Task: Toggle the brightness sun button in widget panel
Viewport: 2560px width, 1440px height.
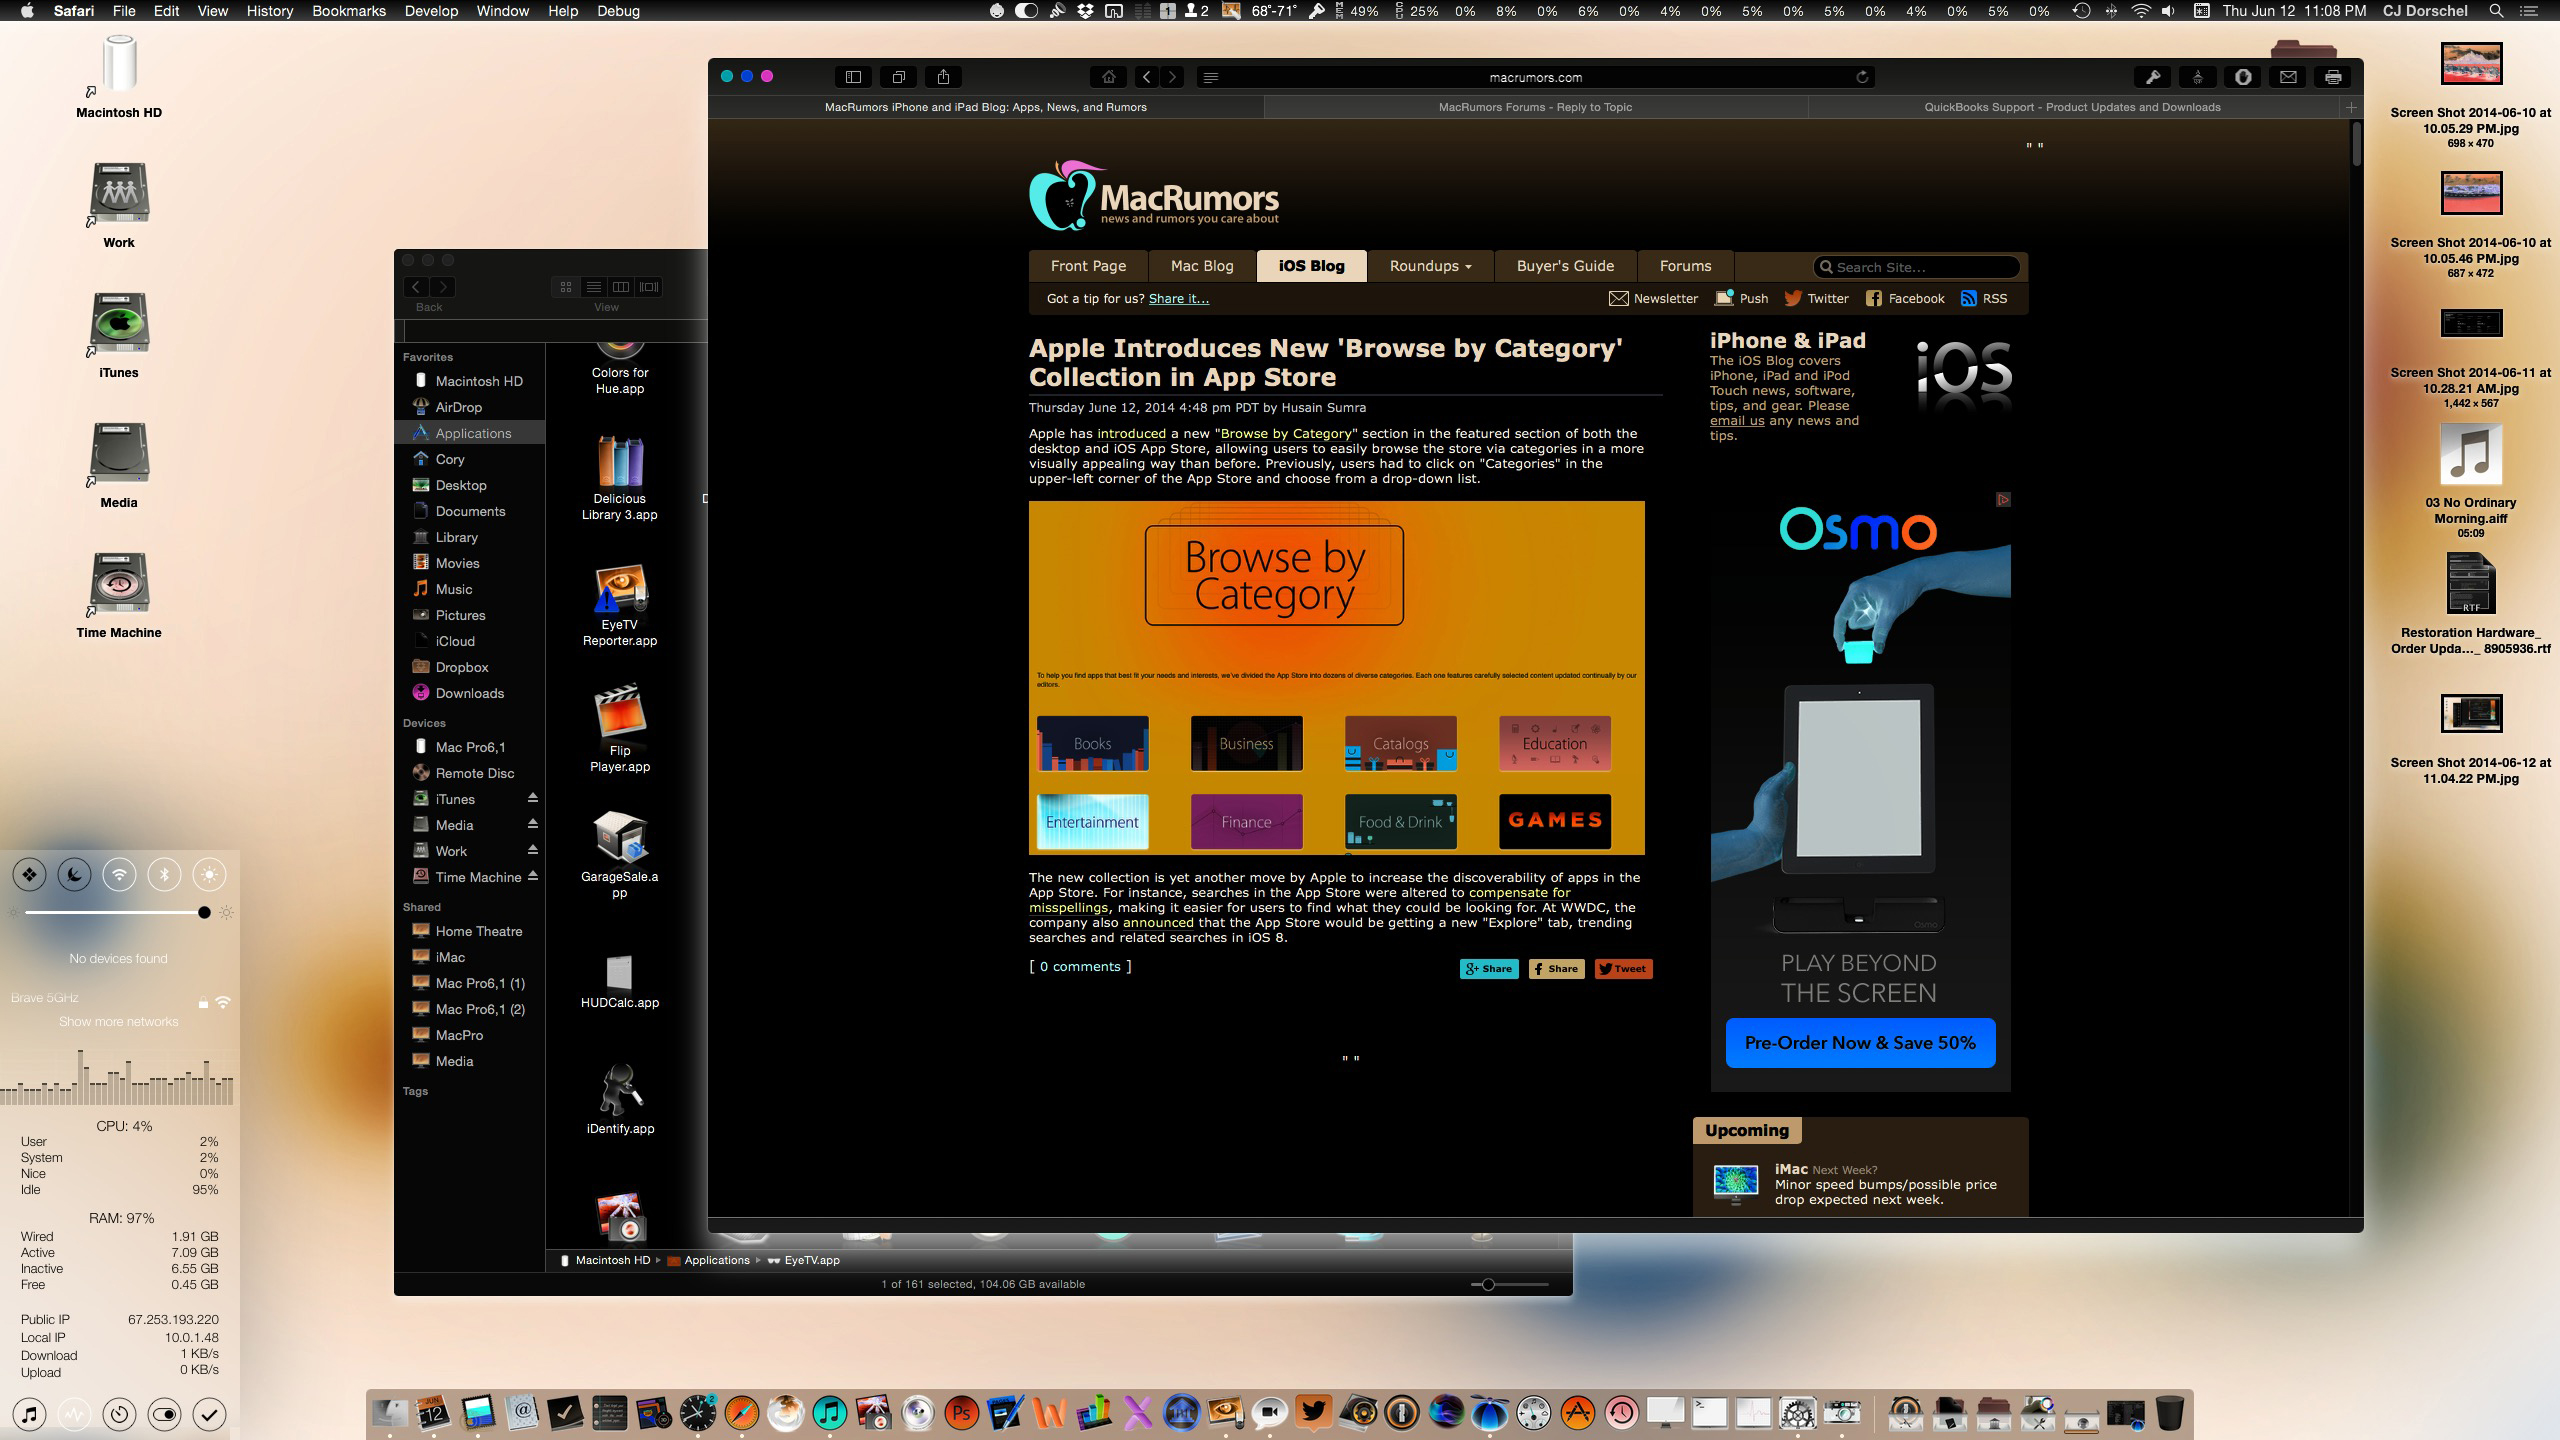Action: click(209, 875)
